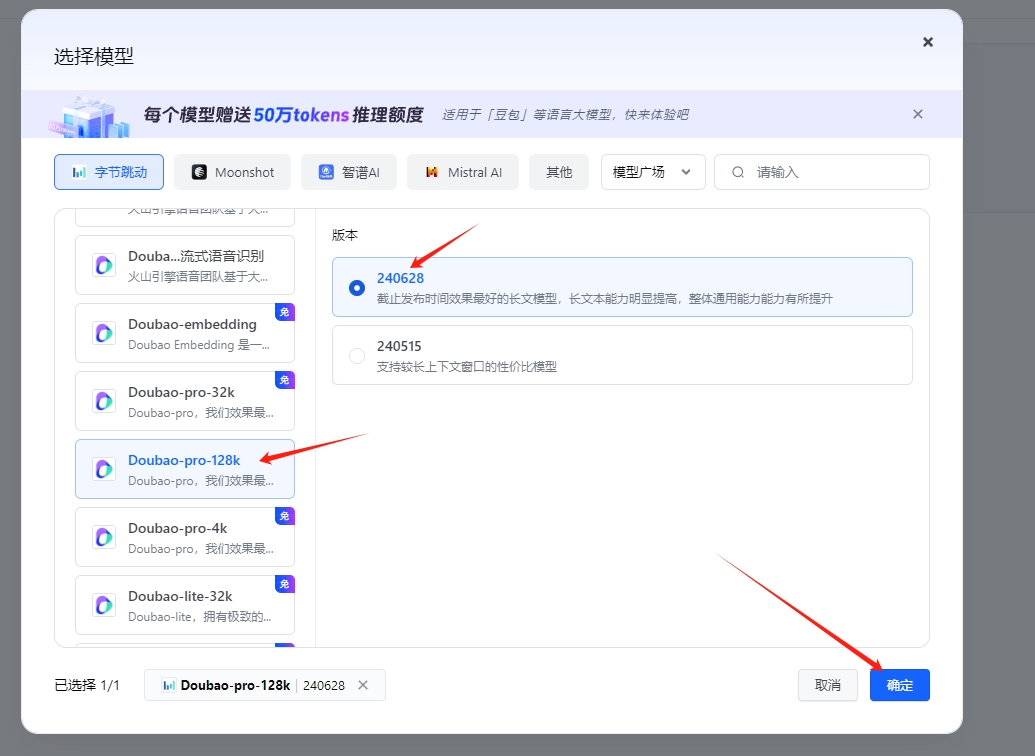Click the Doubao-lite-32k model icon

point(104,605)
